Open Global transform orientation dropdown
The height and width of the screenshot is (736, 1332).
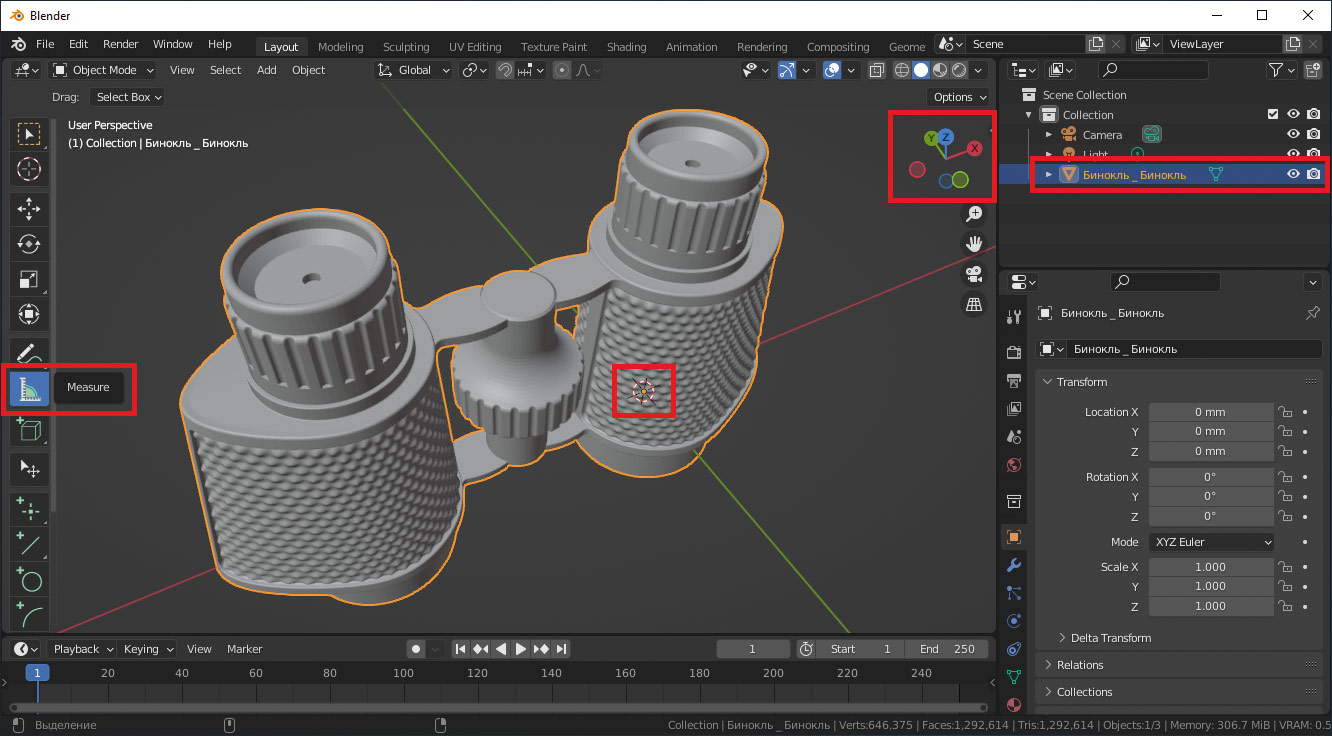(x=414, y=70)
